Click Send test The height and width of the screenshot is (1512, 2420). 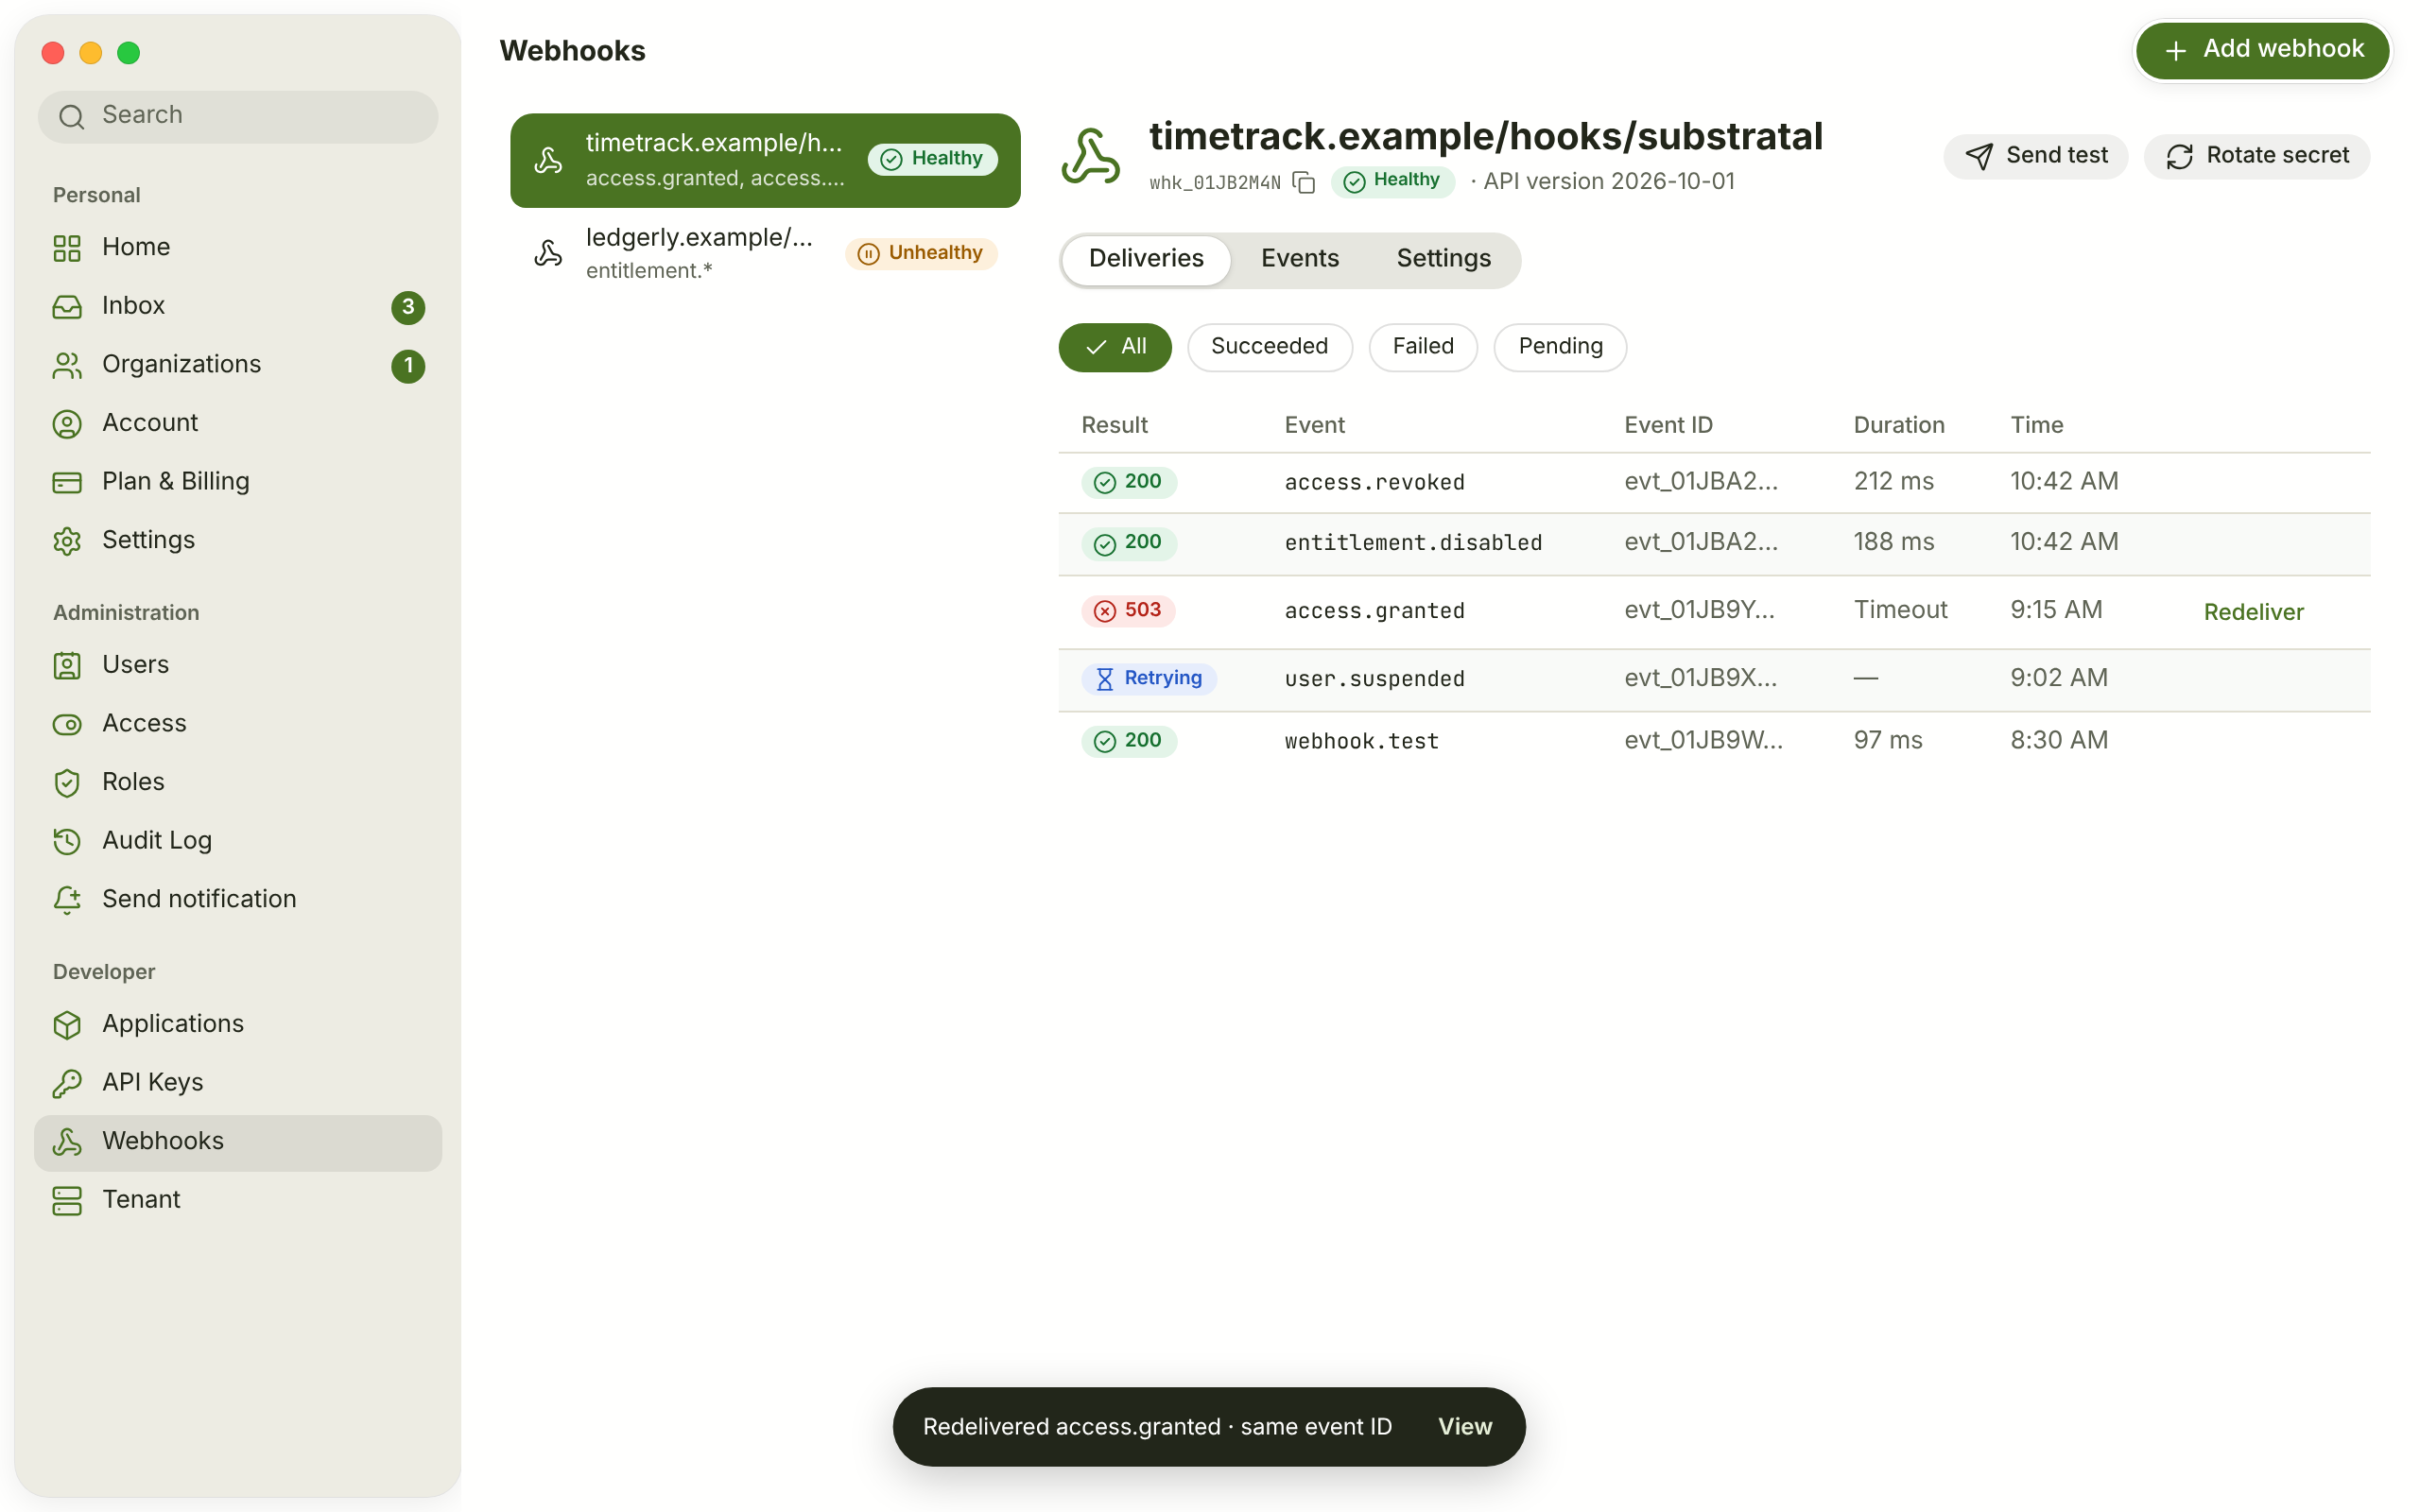click(x=2035, y=156)
